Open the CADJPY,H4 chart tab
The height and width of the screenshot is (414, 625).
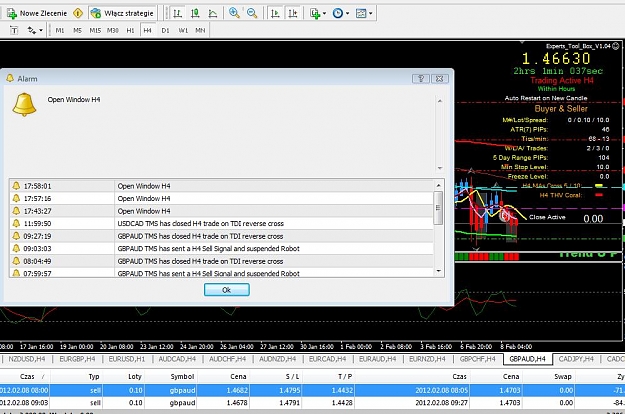[x=576, y=359]
